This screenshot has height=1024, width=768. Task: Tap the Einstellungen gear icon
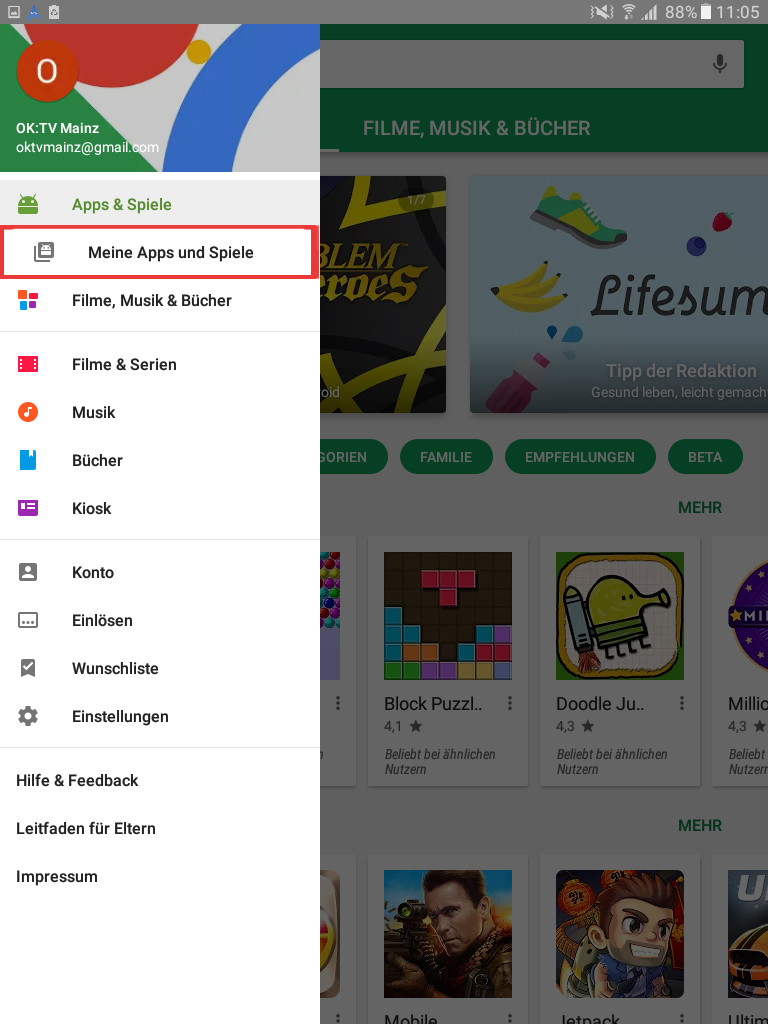(27, 716)
